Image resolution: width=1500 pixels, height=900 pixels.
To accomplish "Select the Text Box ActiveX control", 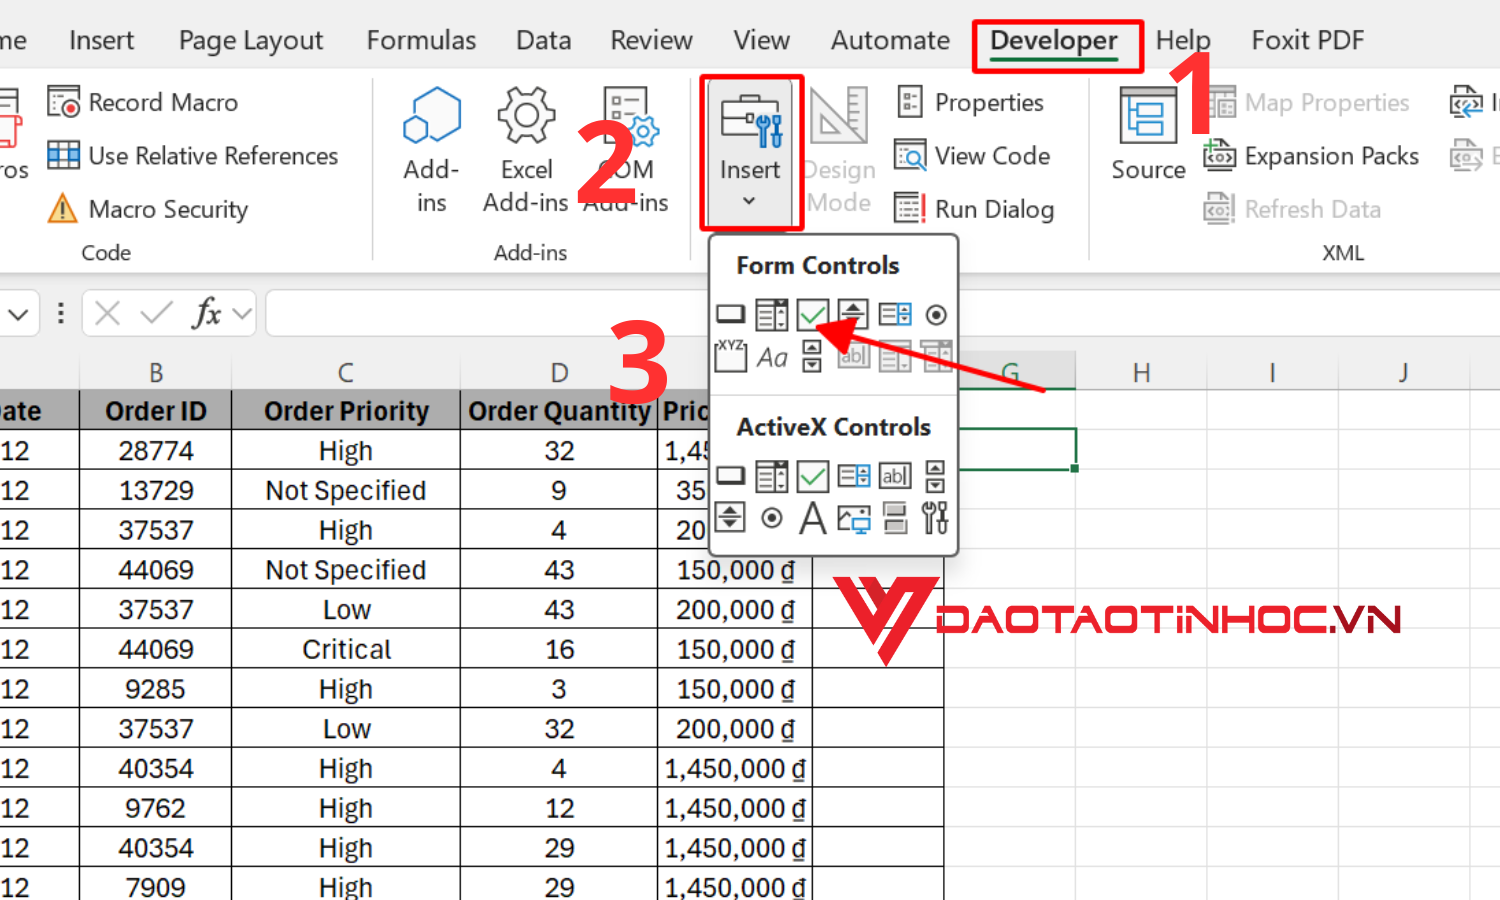I will pos(894,476).
